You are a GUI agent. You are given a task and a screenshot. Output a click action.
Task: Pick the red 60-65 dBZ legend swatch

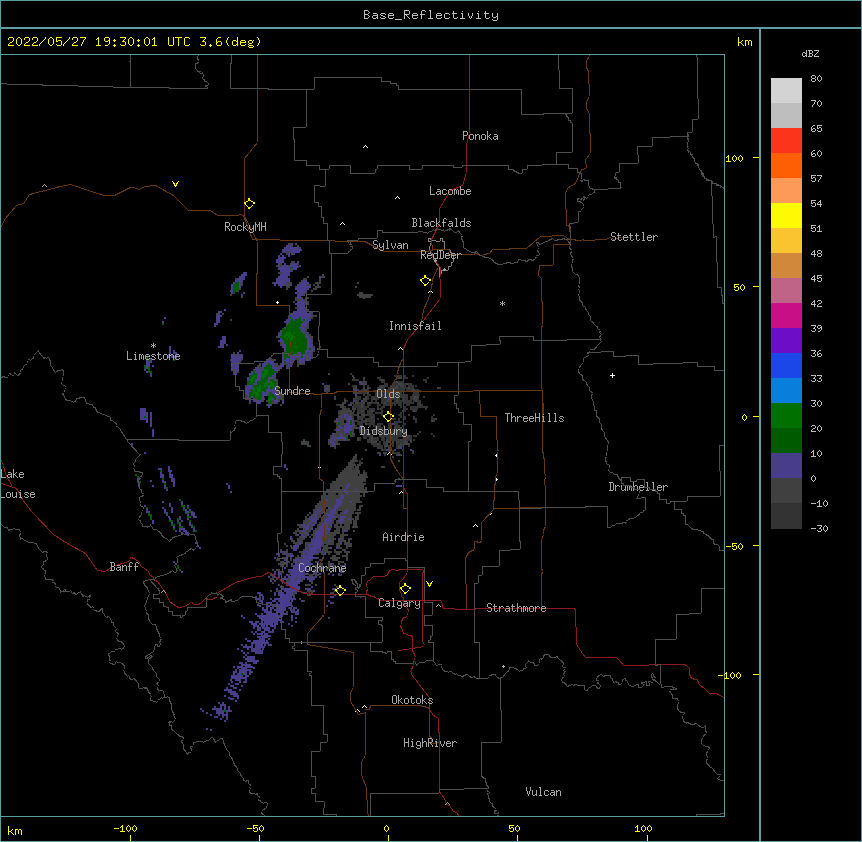click(x=786, y=141)
